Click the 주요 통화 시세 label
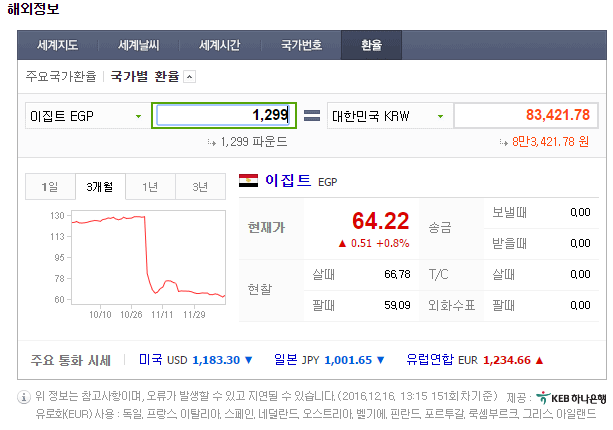 (71, 360)
